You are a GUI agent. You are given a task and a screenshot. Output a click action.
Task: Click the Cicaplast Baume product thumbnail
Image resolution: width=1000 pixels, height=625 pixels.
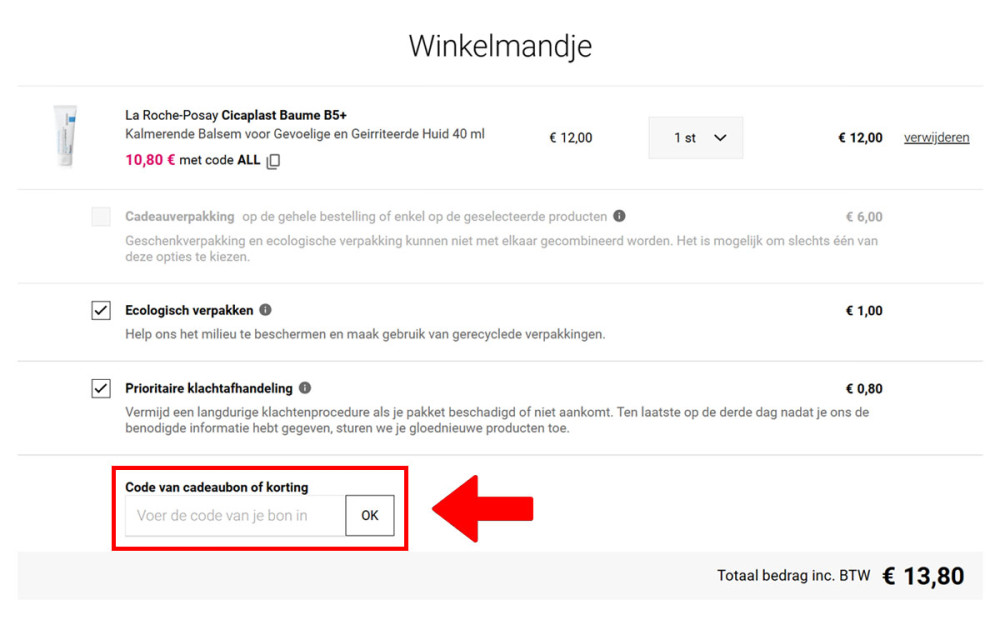coord(64,136)
